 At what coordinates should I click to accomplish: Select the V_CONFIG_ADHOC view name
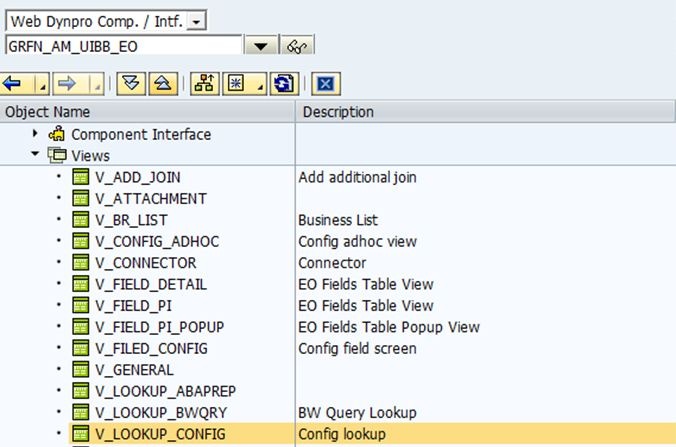click(157, 241)
